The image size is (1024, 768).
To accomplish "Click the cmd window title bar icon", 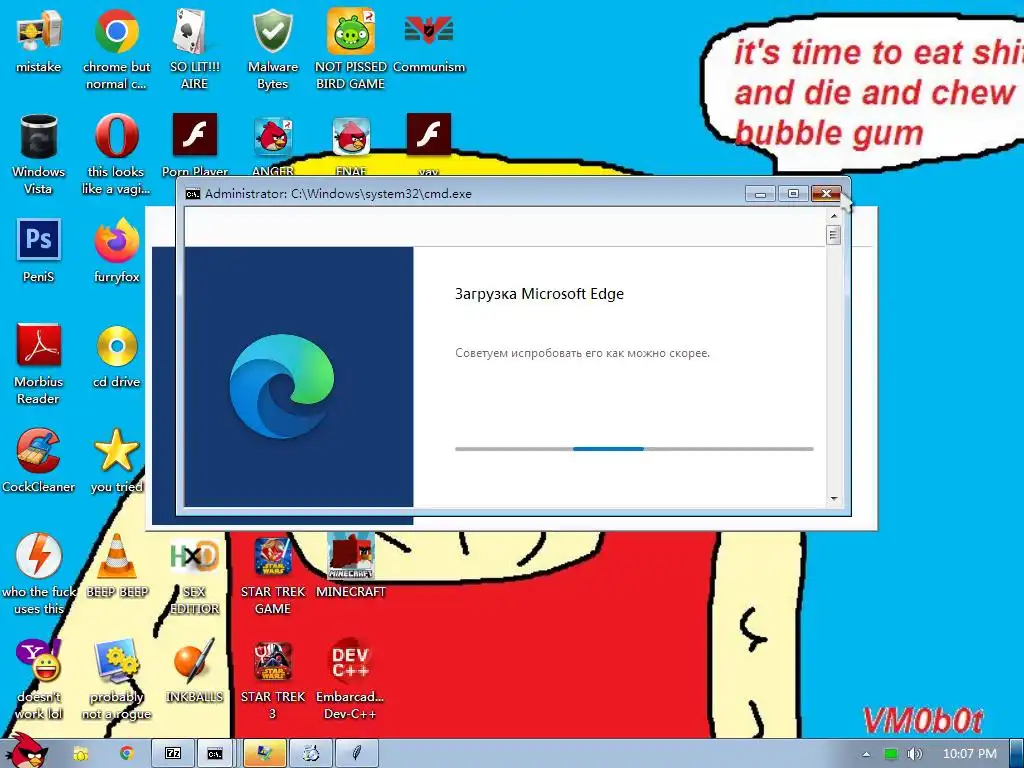I will [193, 194].
